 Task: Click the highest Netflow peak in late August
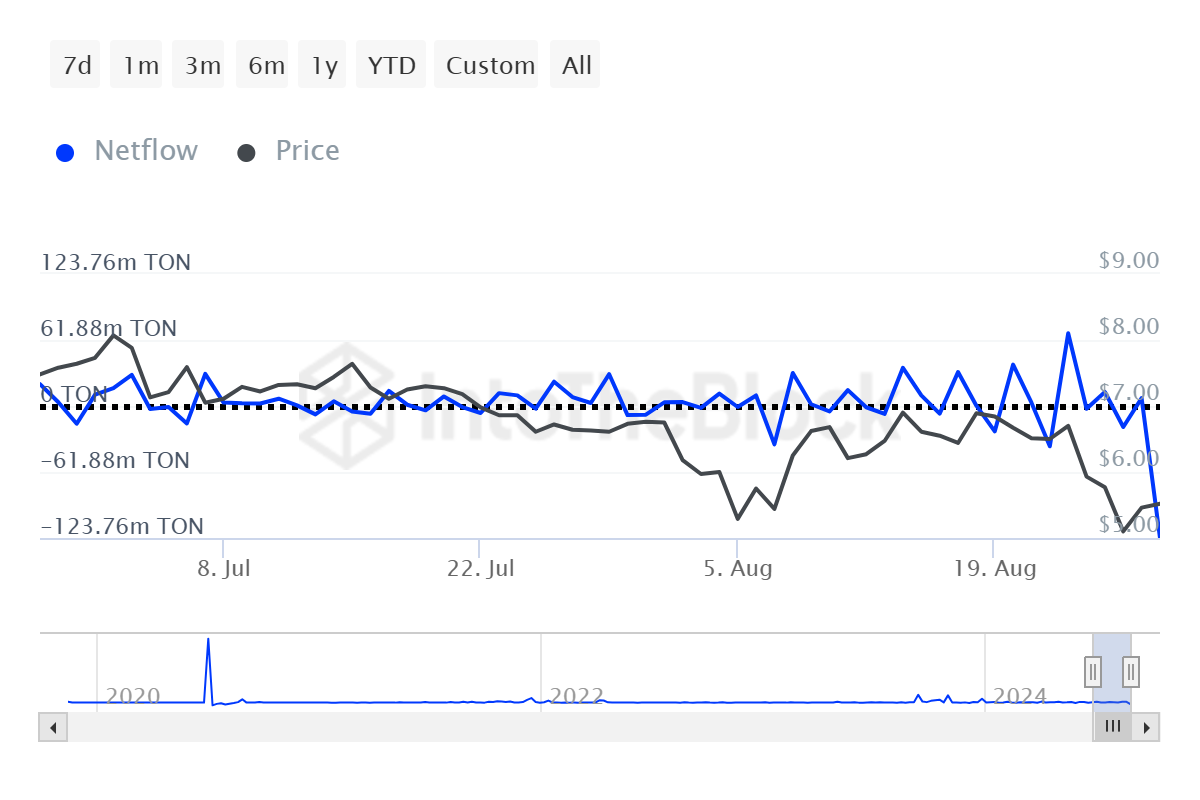[x=1068, y=333]
